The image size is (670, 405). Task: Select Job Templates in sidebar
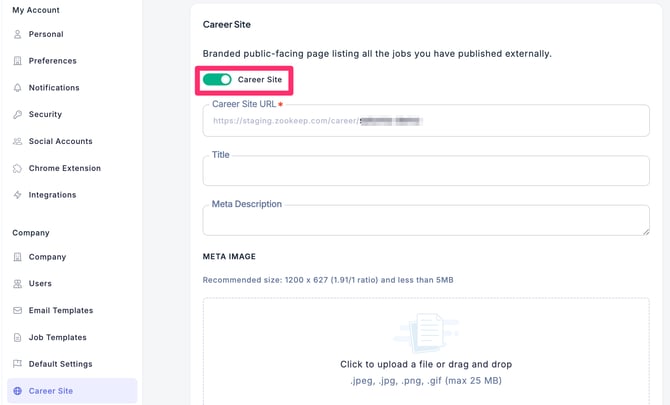(x=57, y=338)
